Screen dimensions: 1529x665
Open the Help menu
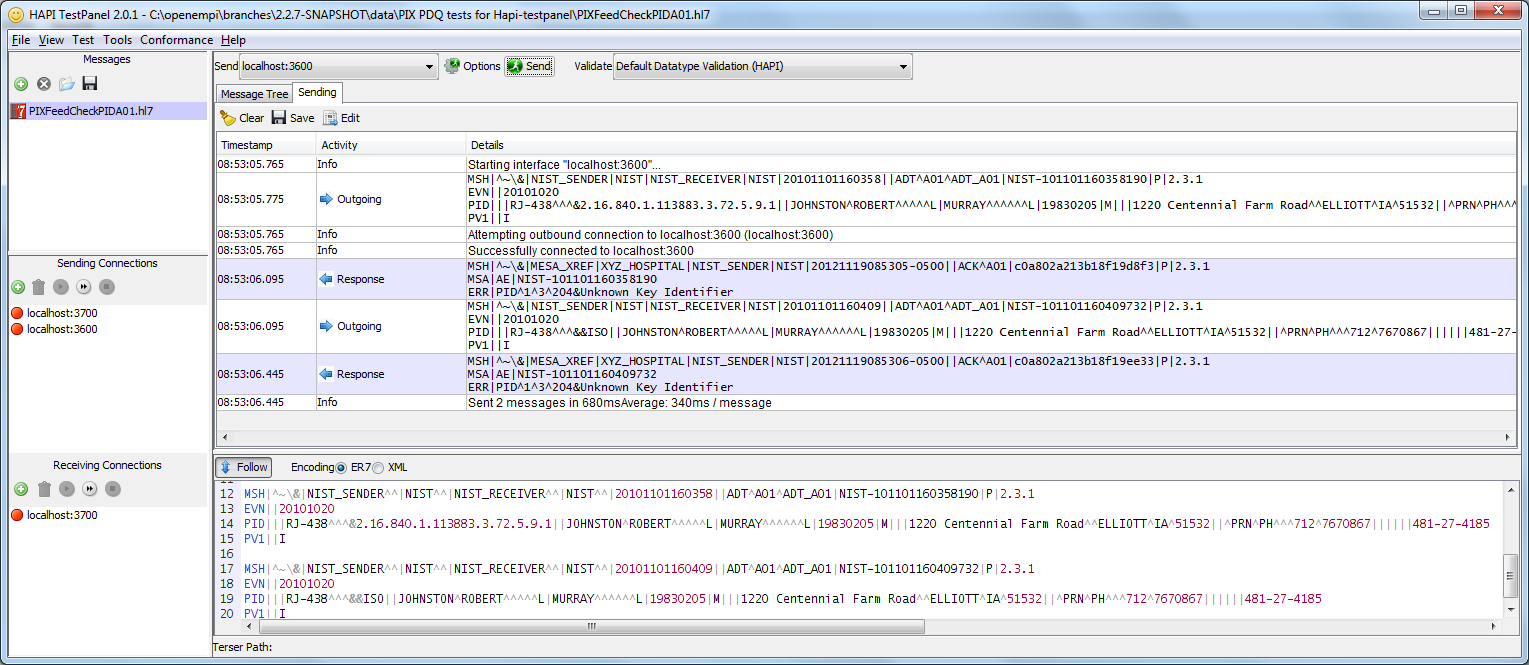coord(233,40)
